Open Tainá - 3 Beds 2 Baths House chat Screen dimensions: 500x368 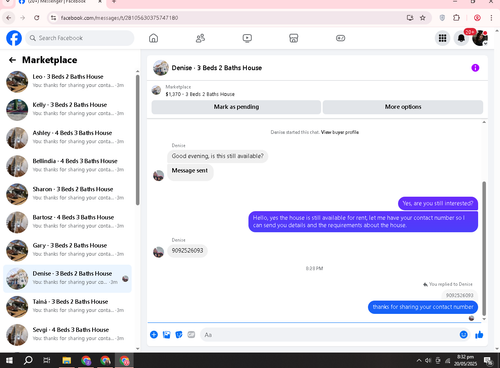pyautogui.click(x=68, y=306)
